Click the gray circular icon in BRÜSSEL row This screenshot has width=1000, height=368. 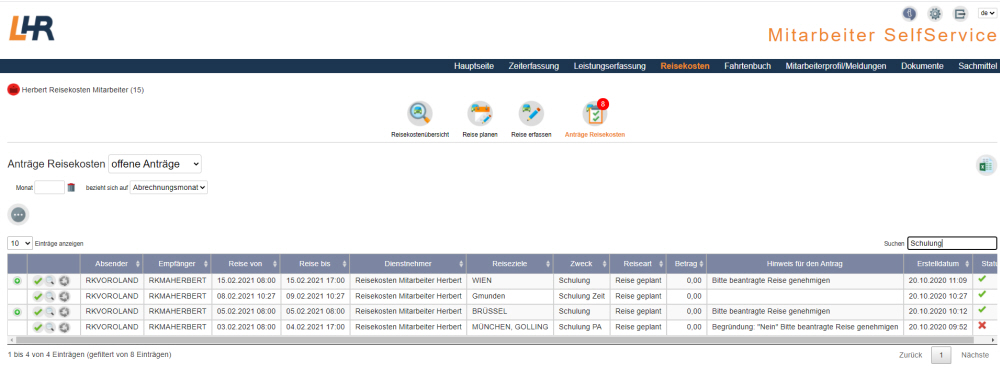(x=63, y=311)
